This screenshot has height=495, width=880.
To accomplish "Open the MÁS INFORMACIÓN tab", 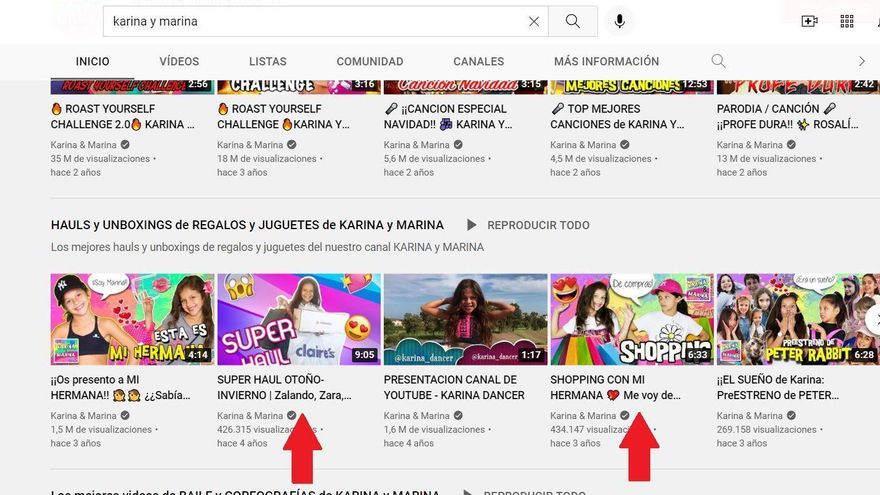I will point(607,61).
